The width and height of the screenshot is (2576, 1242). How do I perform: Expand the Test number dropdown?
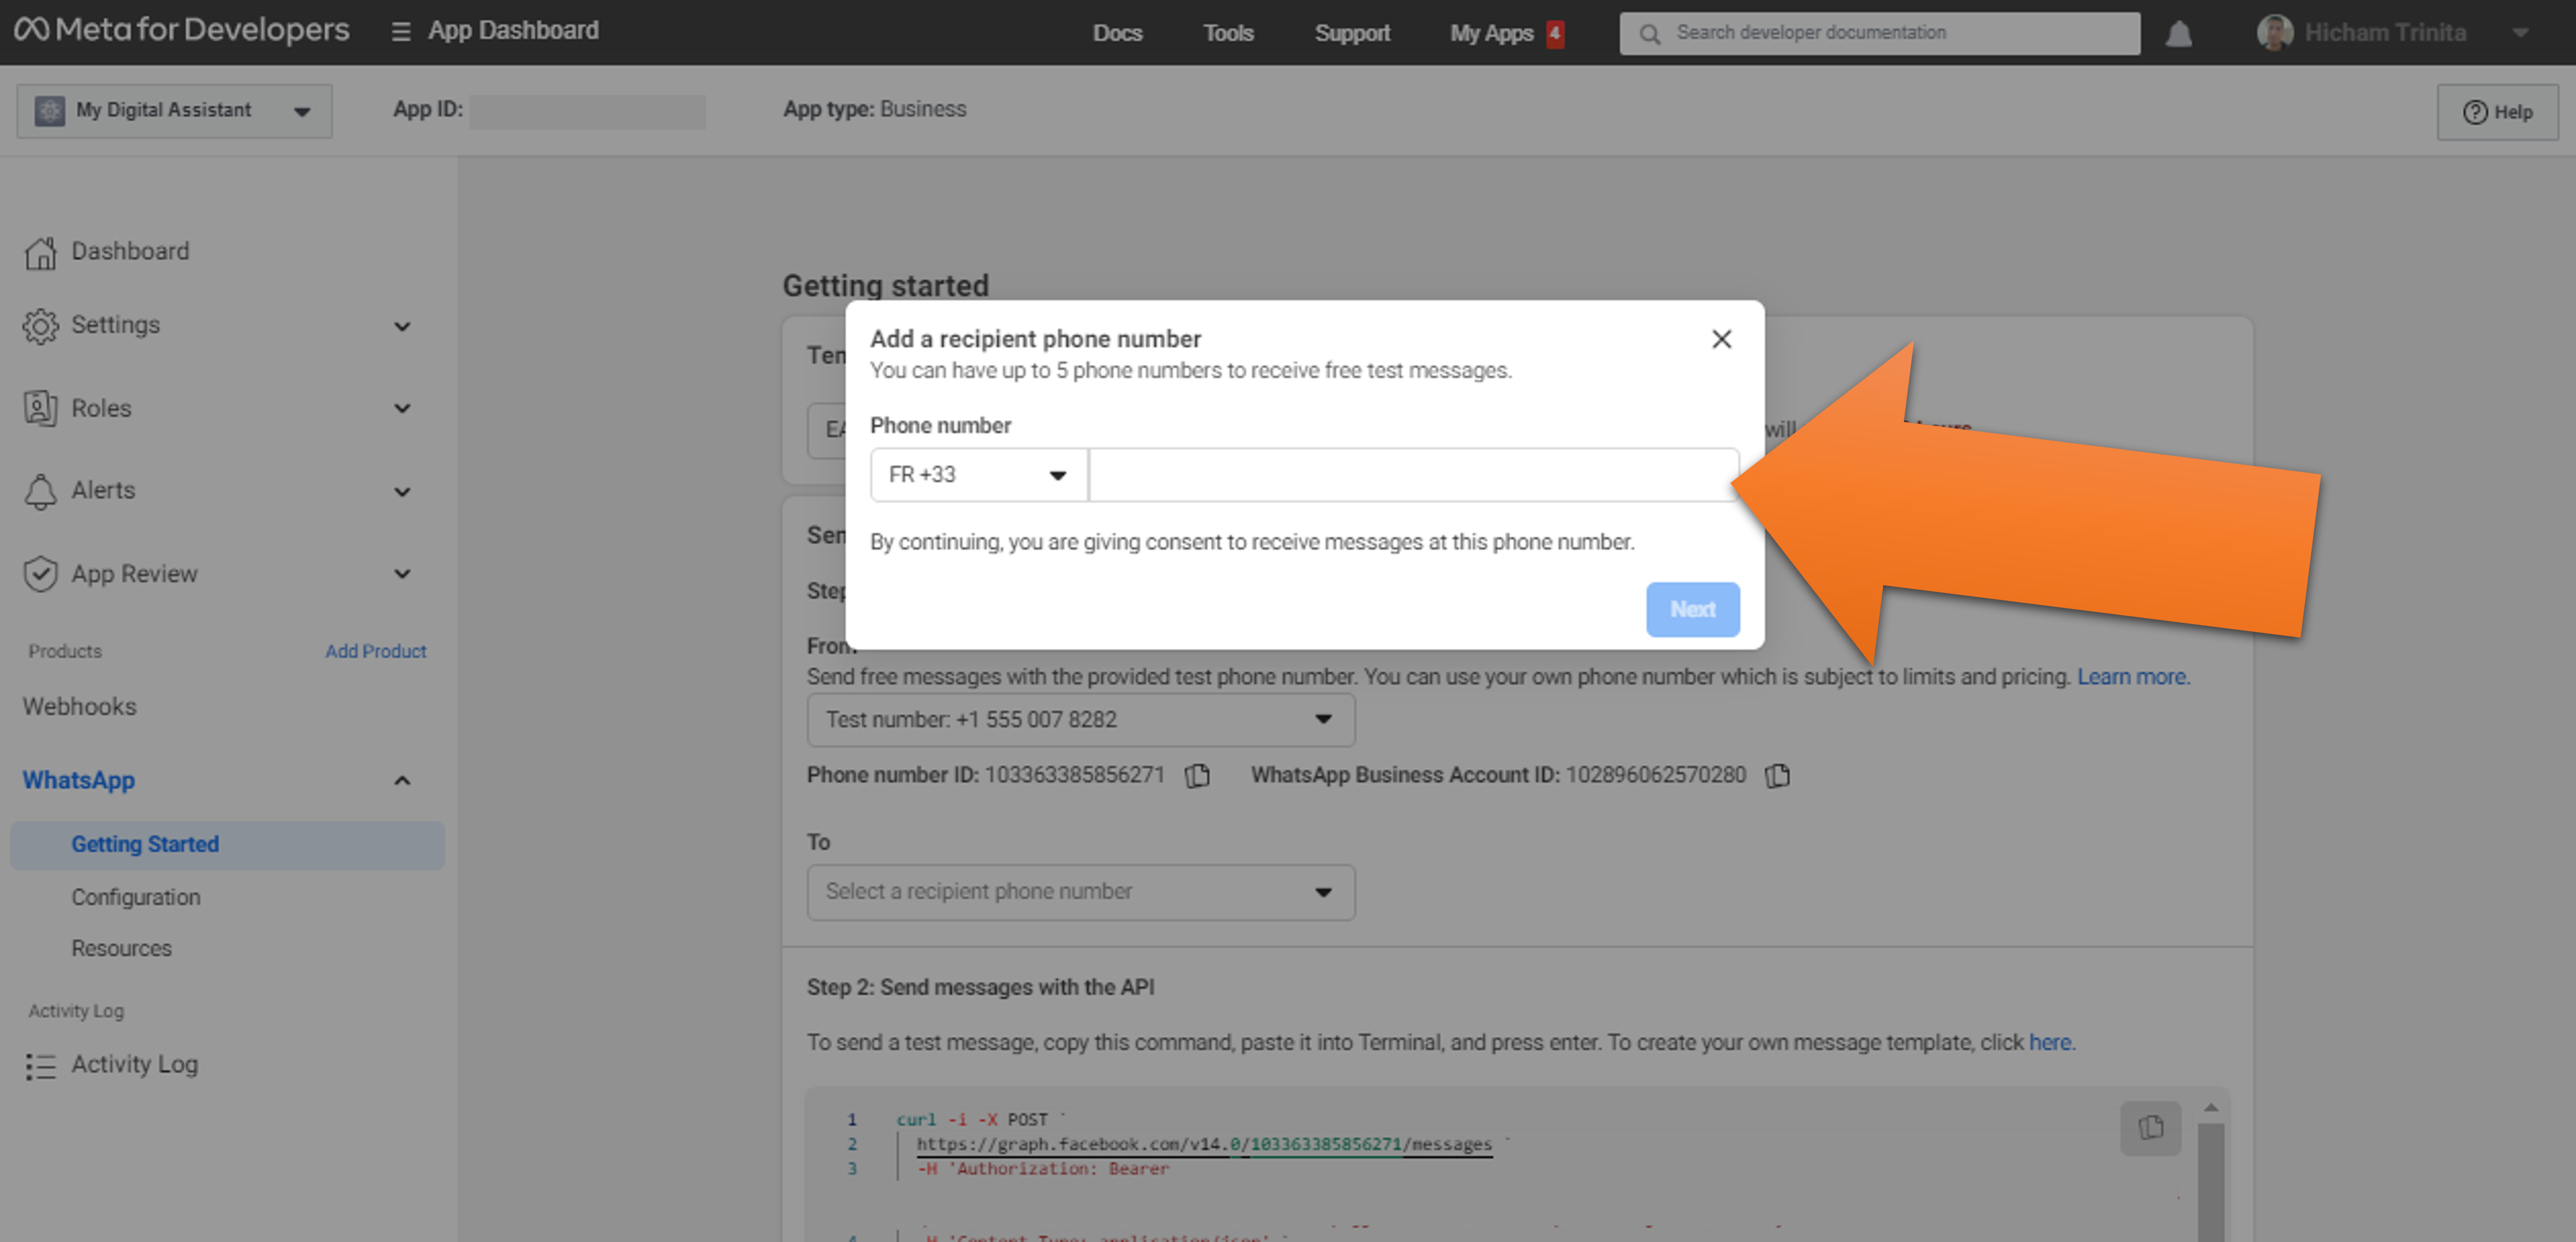click(1080, 720)
